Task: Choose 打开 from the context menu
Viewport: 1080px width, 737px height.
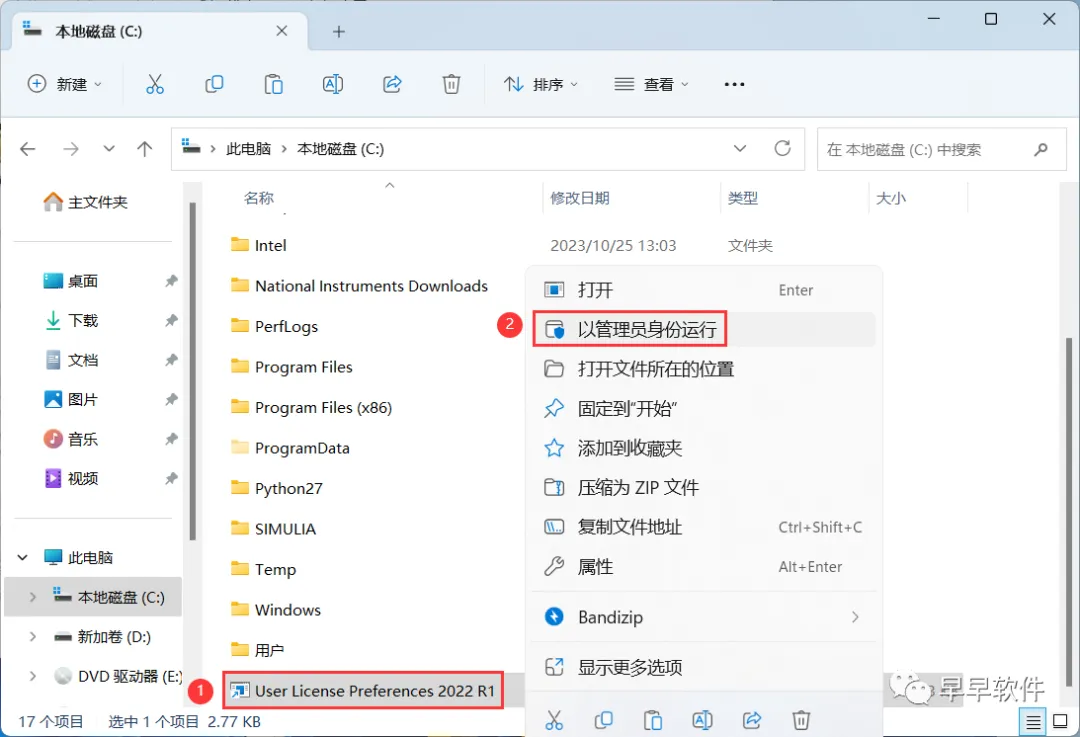Action: click(704, 290)
